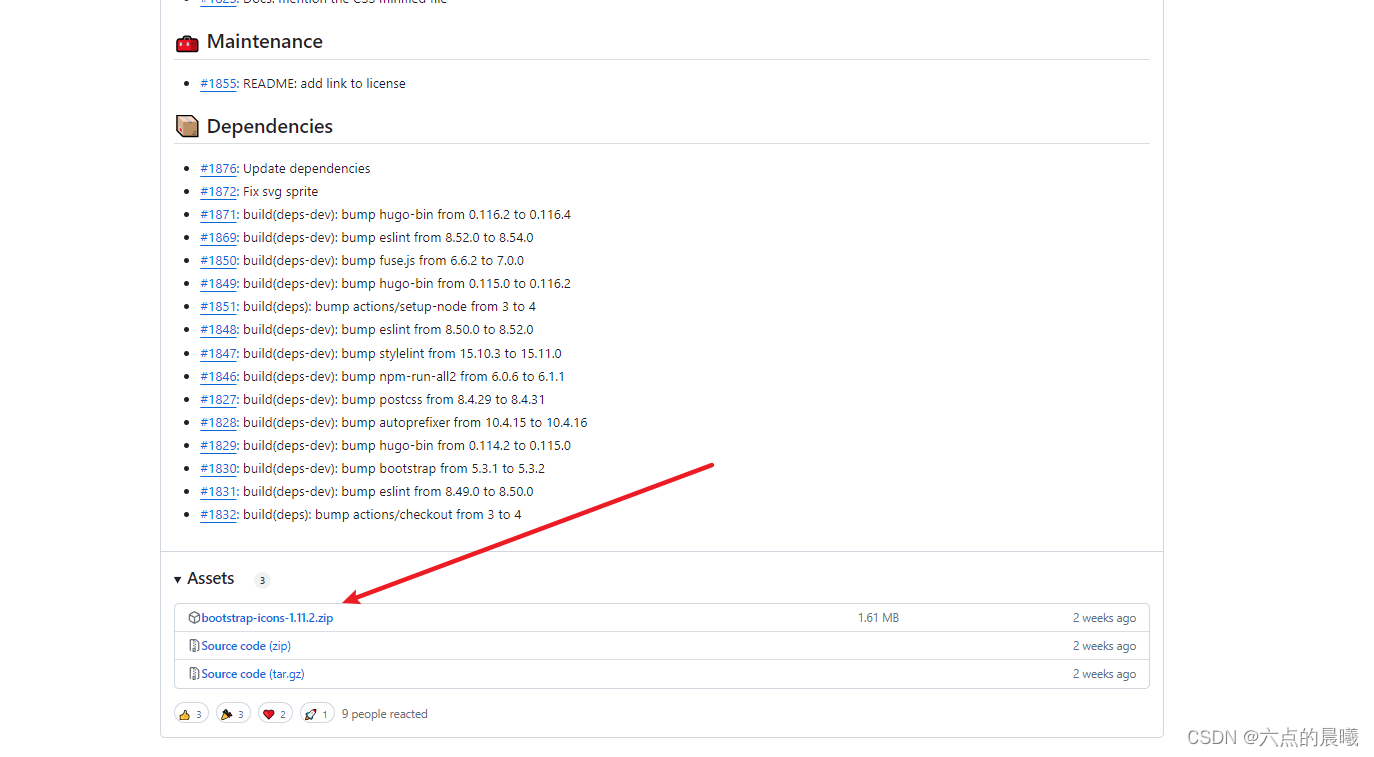Click text 'Fix svg sprite'
1374x757 pixels.
281,192
